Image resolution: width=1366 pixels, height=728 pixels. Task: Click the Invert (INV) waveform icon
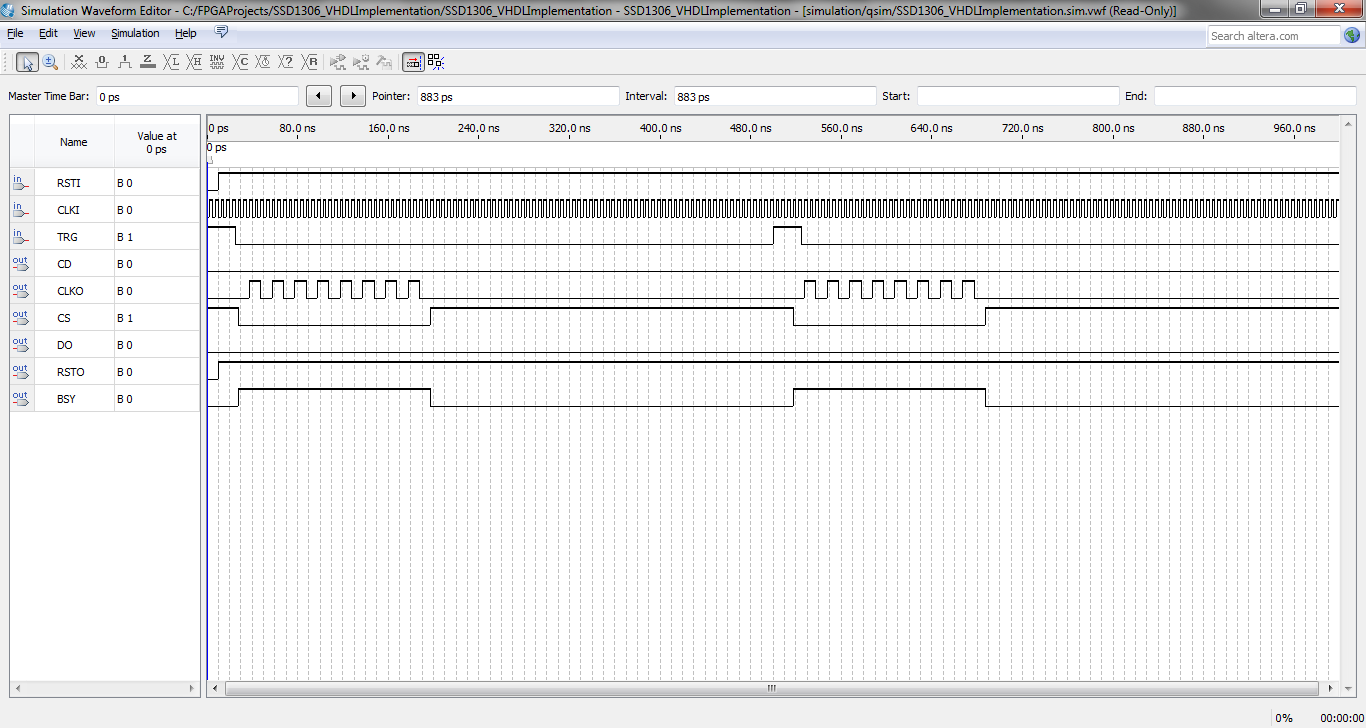click(217, 62)
